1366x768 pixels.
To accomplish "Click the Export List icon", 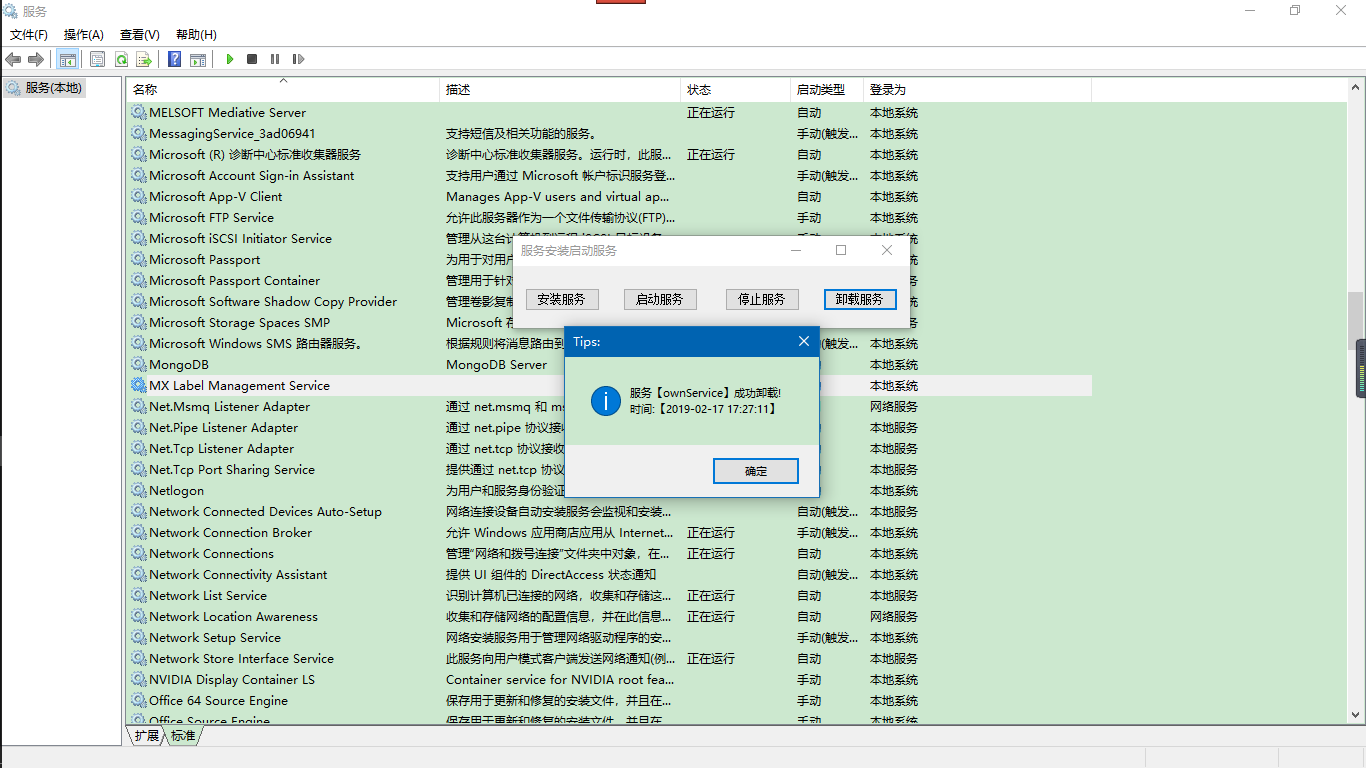I will [x=143, y=59].
